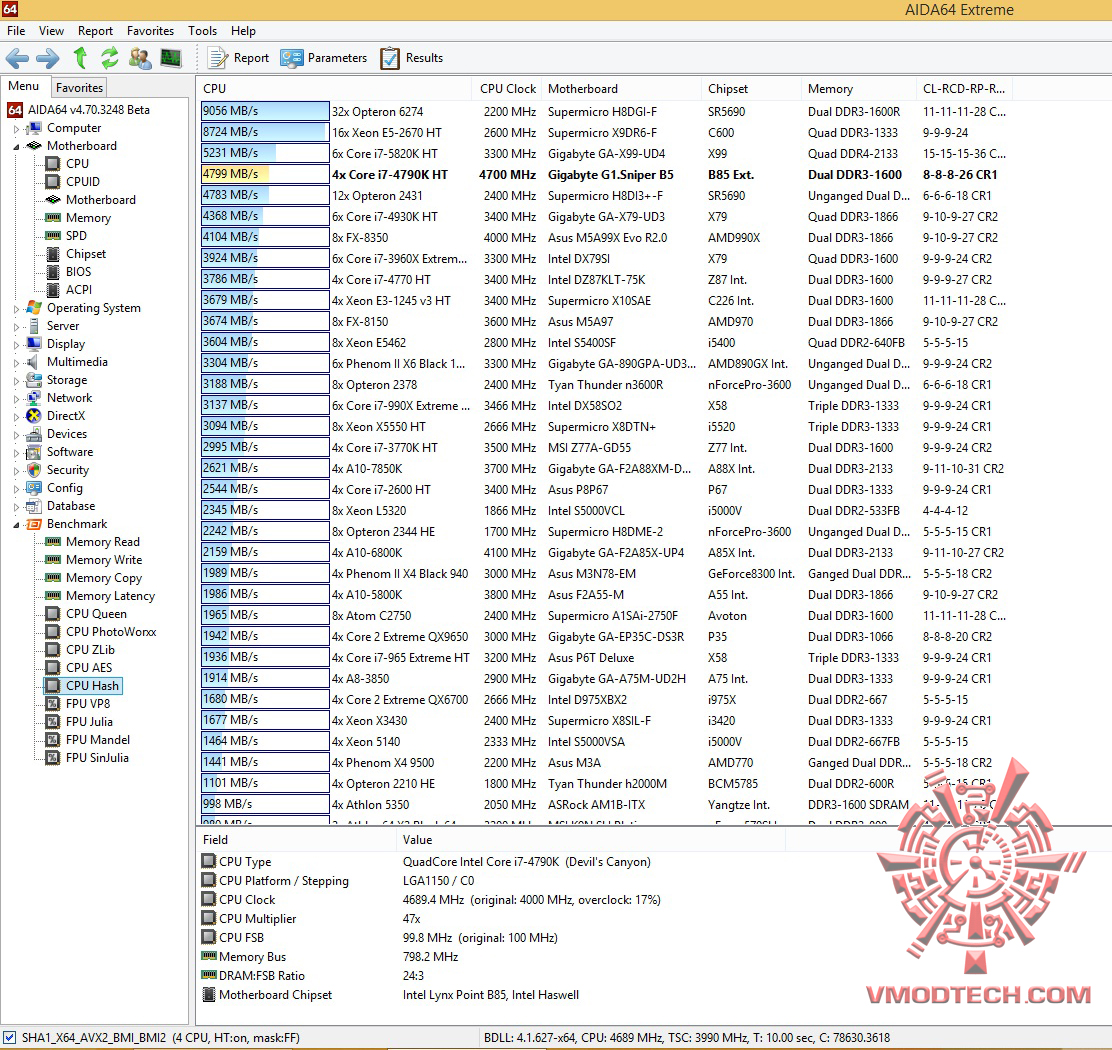Click the Back arrow toolbar icon
1112x1050 pixels.
[x=17, y=58]
